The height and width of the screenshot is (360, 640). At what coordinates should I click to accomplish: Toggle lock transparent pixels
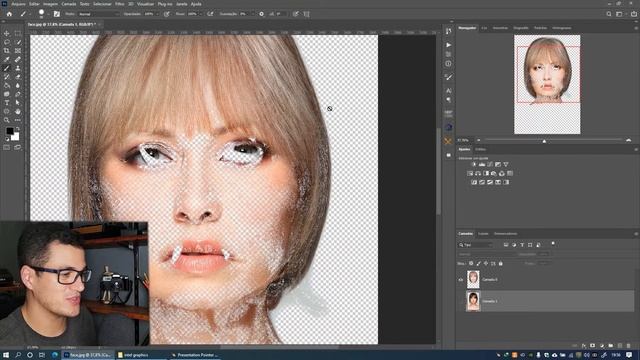point(471,264)
